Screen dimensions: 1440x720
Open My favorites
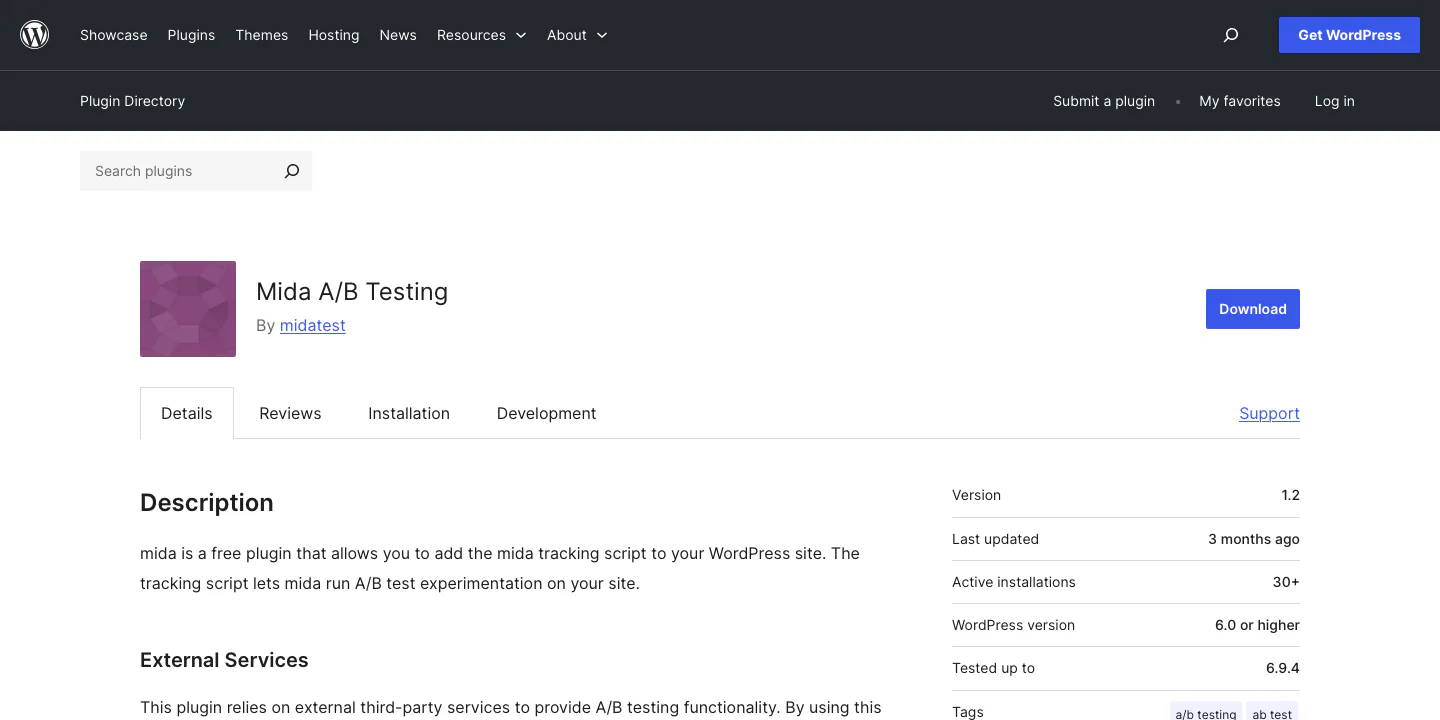point(1240,101)
